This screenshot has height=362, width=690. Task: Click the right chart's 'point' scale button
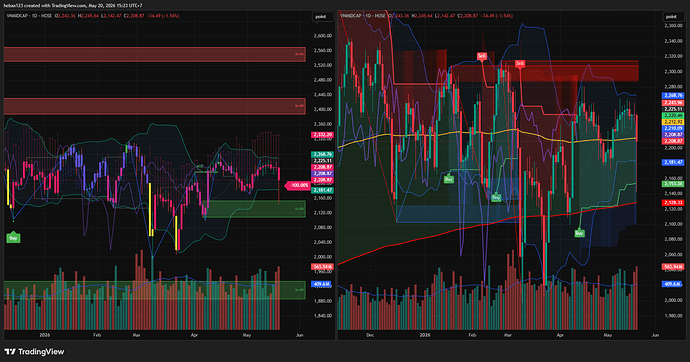(672, 17)
